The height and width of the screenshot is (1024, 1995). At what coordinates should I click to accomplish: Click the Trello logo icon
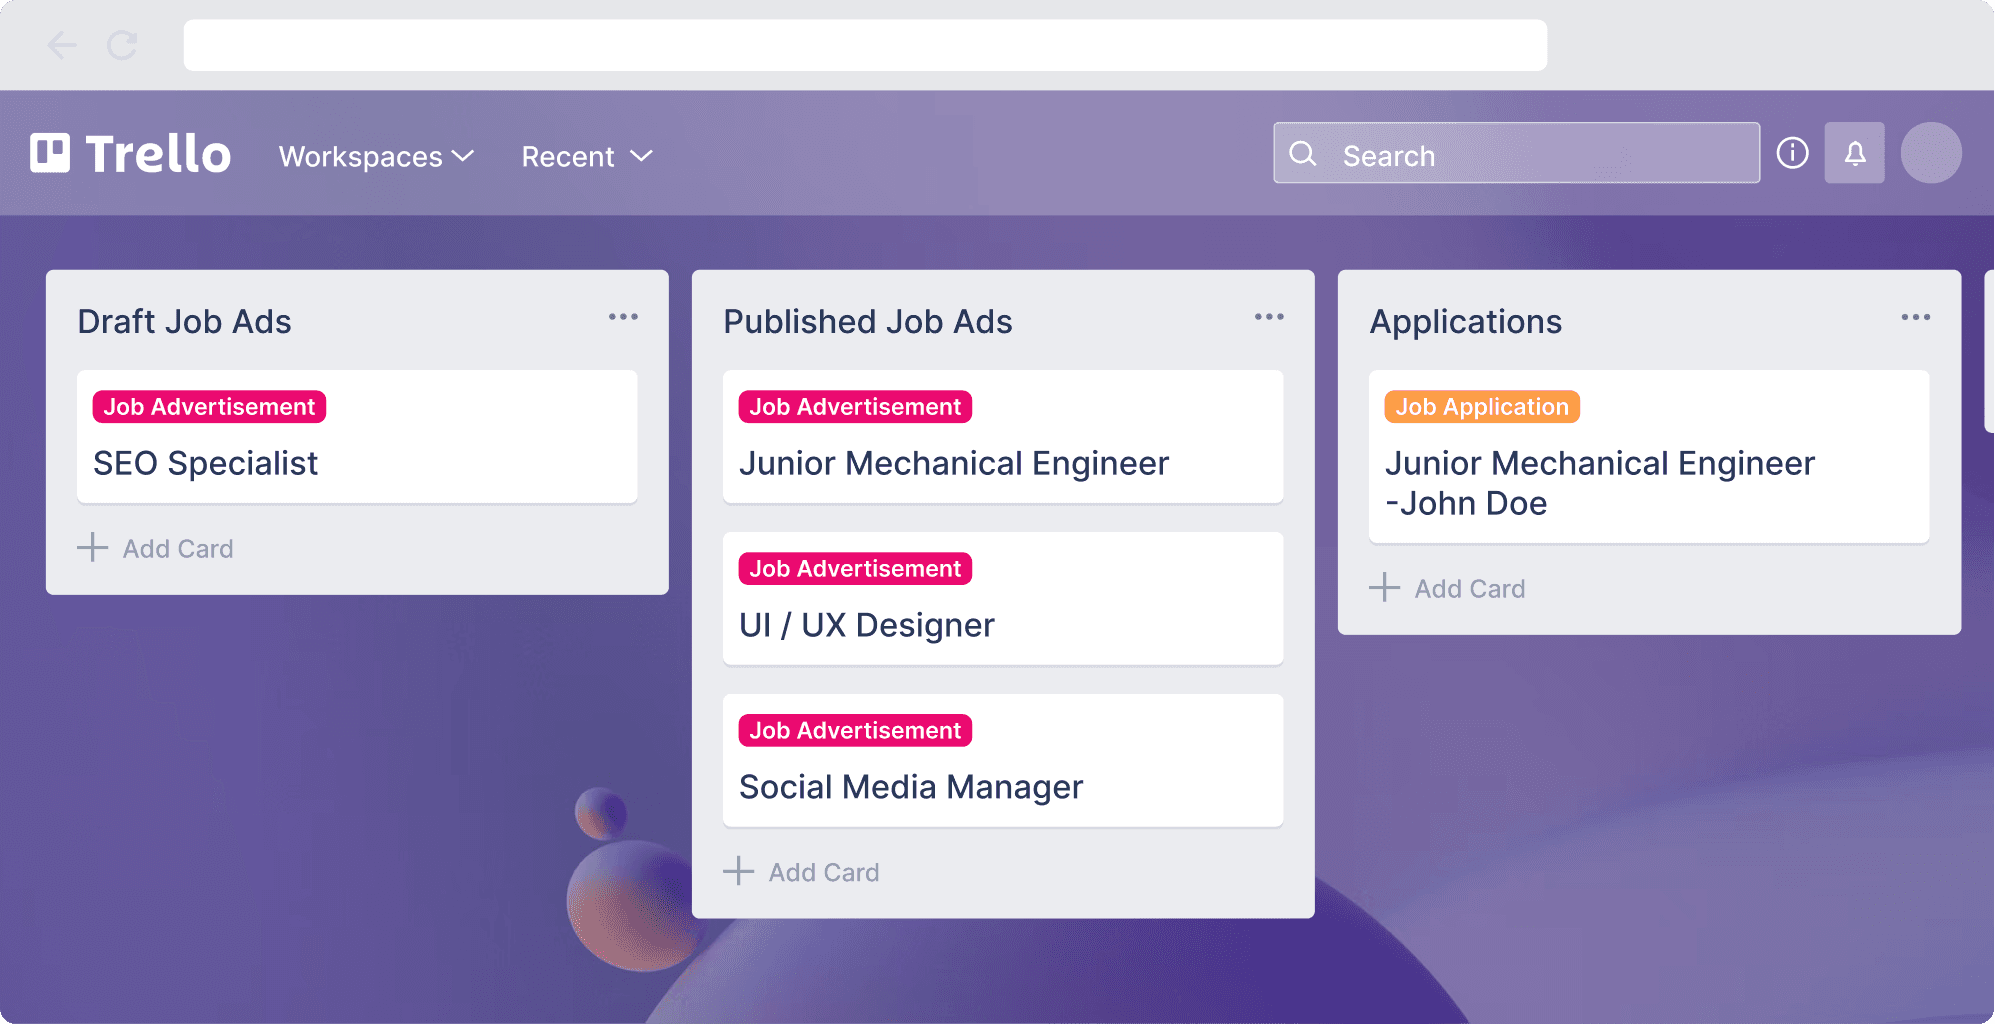[x=50, y=153]
